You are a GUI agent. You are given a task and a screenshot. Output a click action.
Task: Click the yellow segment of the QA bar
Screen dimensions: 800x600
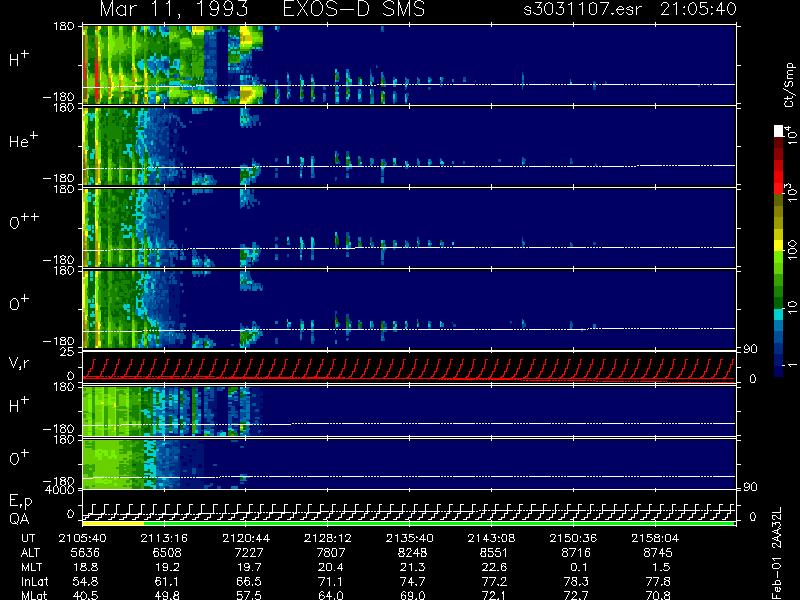tap(113, 523)
